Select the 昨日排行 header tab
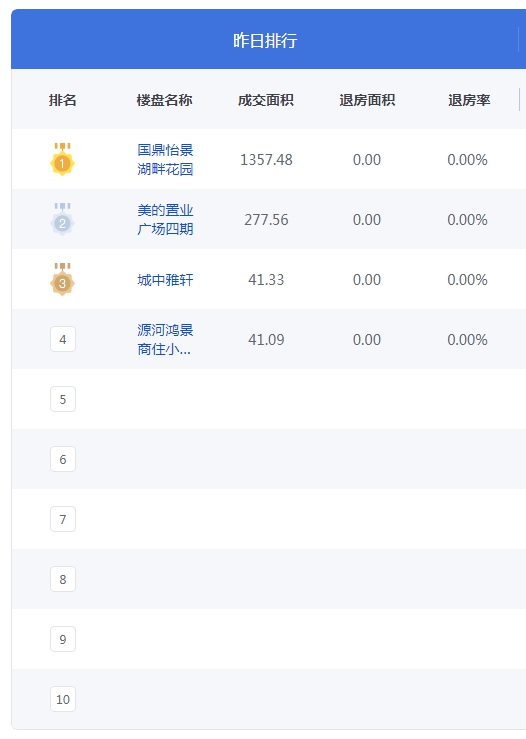This screenshot has width=526, height=739. (265, 41)
